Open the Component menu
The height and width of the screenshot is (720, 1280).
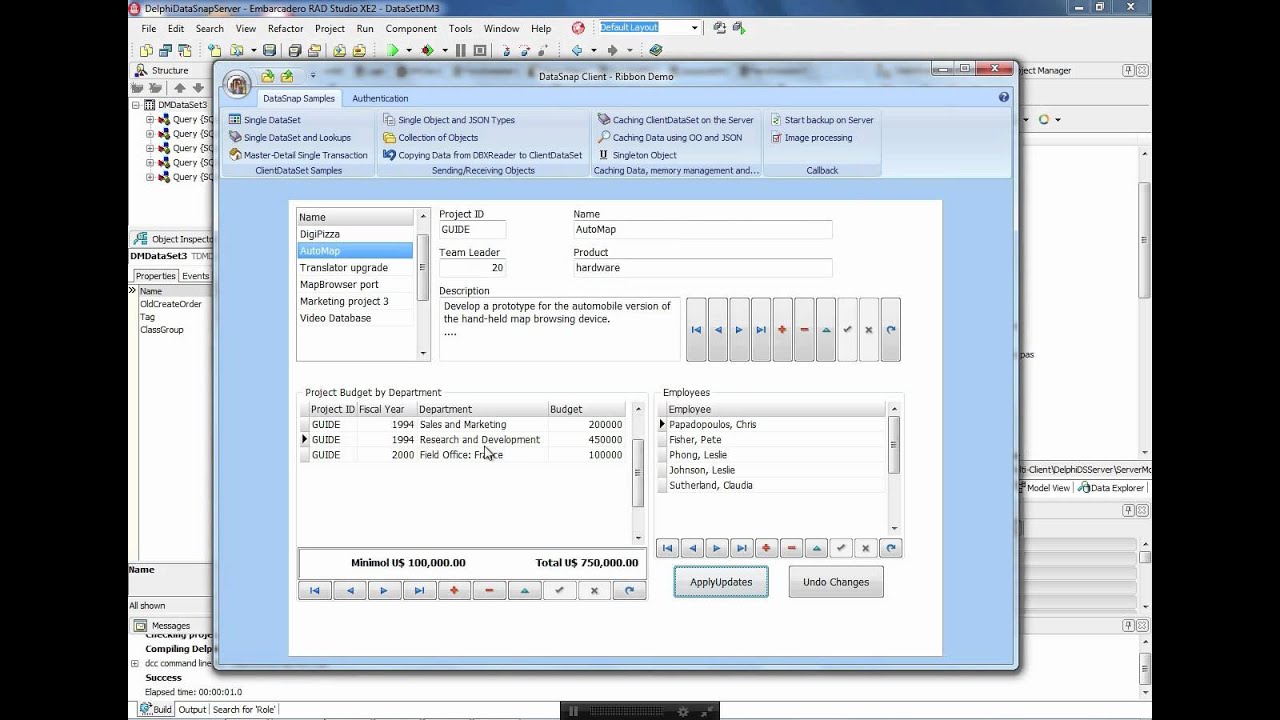pos(411,29)
